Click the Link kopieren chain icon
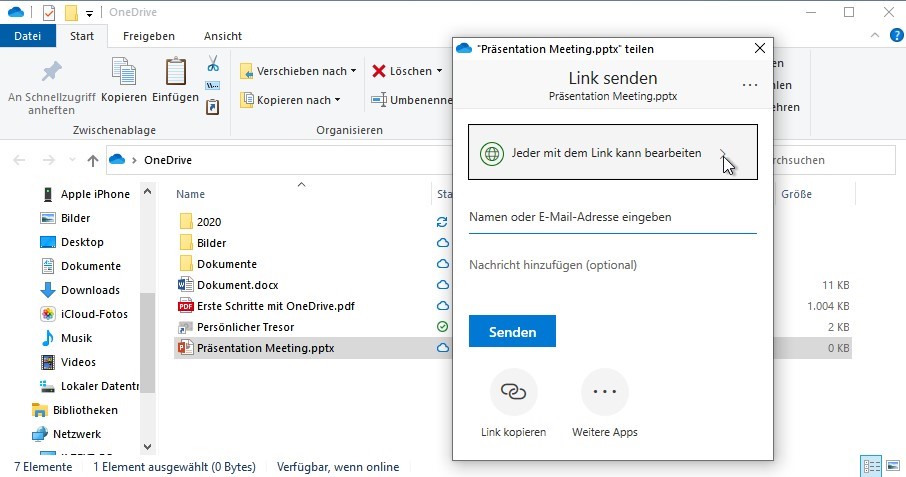 (513, 392)
